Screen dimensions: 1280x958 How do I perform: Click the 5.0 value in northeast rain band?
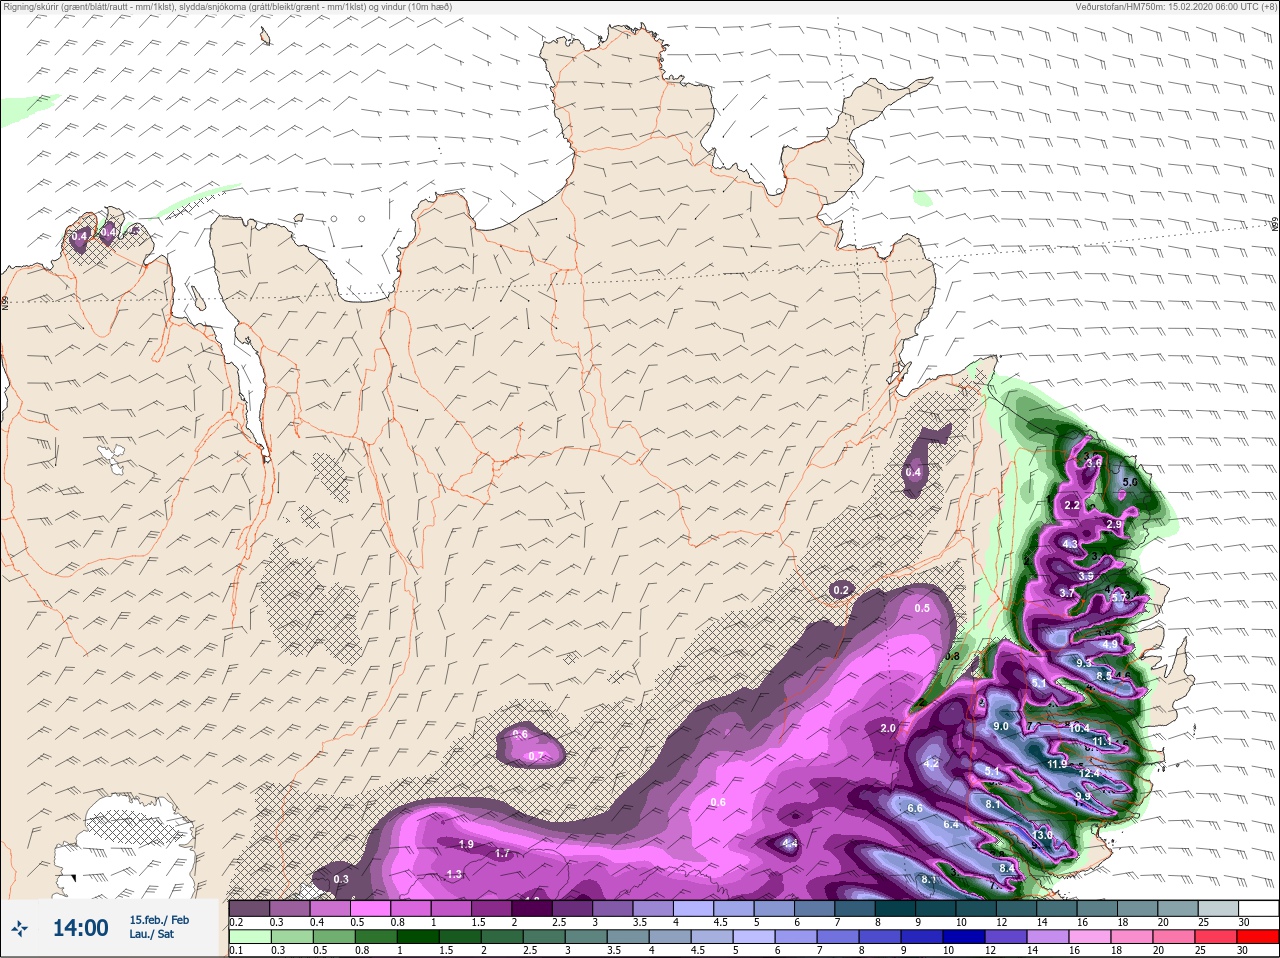click(x=1130, y=482)
